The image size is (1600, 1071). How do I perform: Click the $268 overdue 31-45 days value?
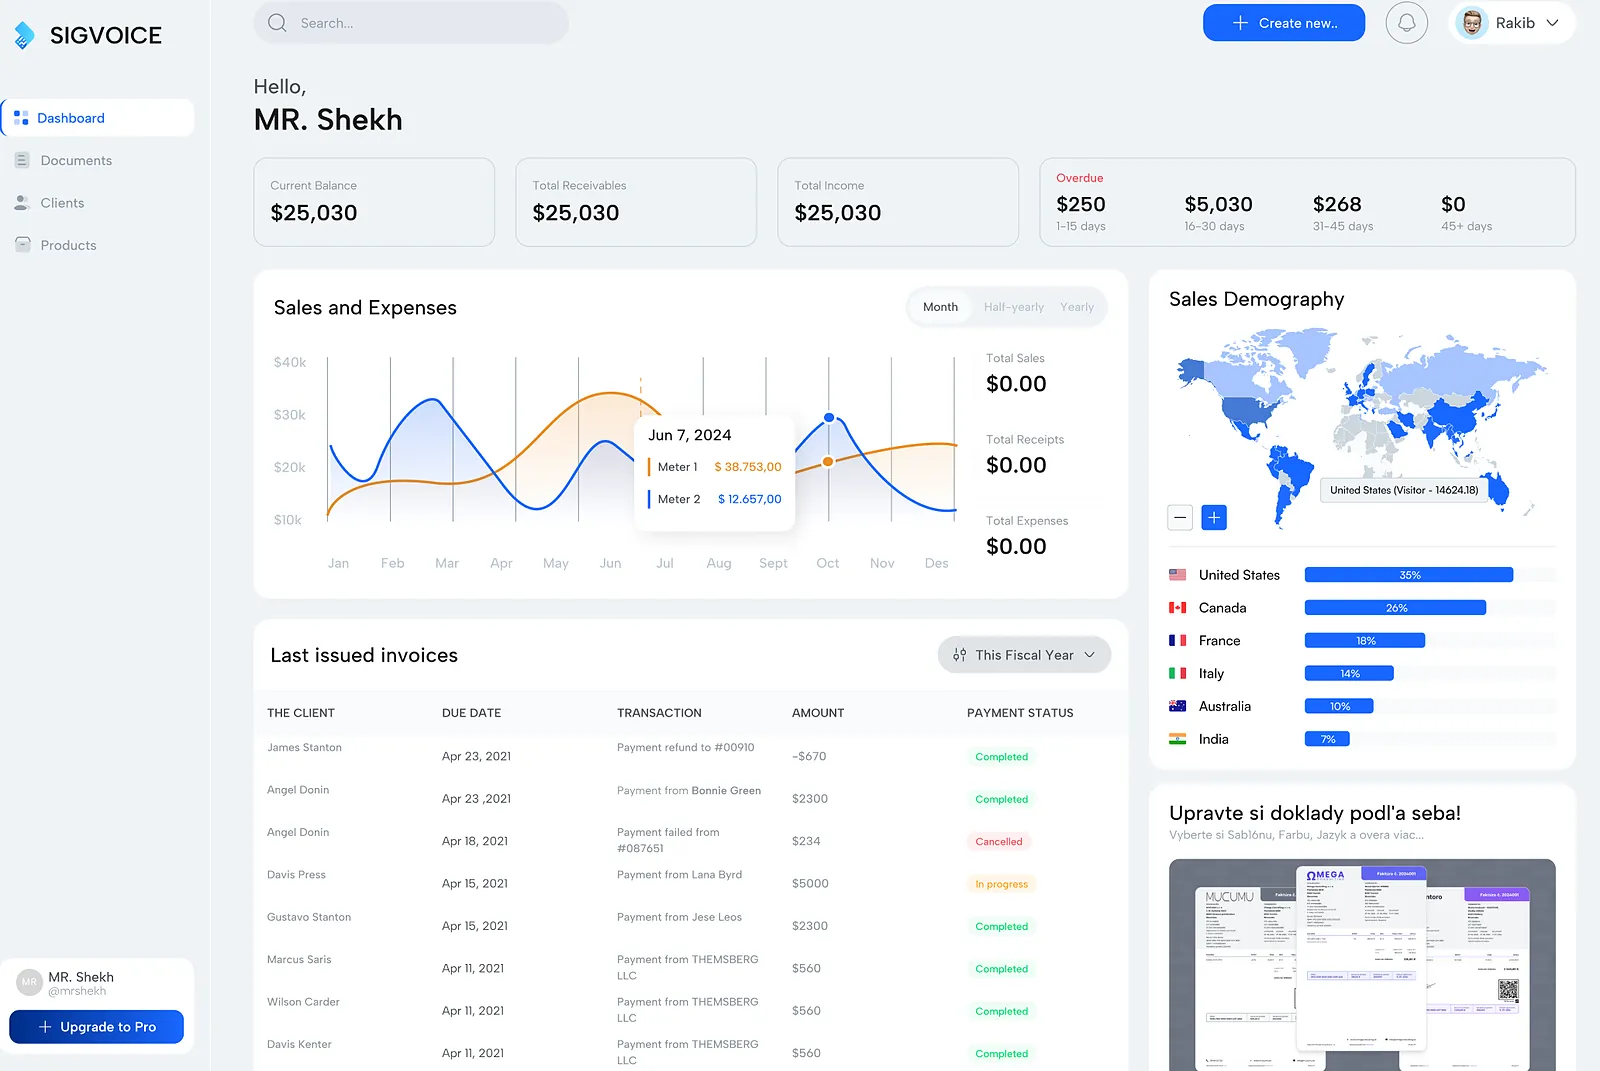(x=1337, y=204)
